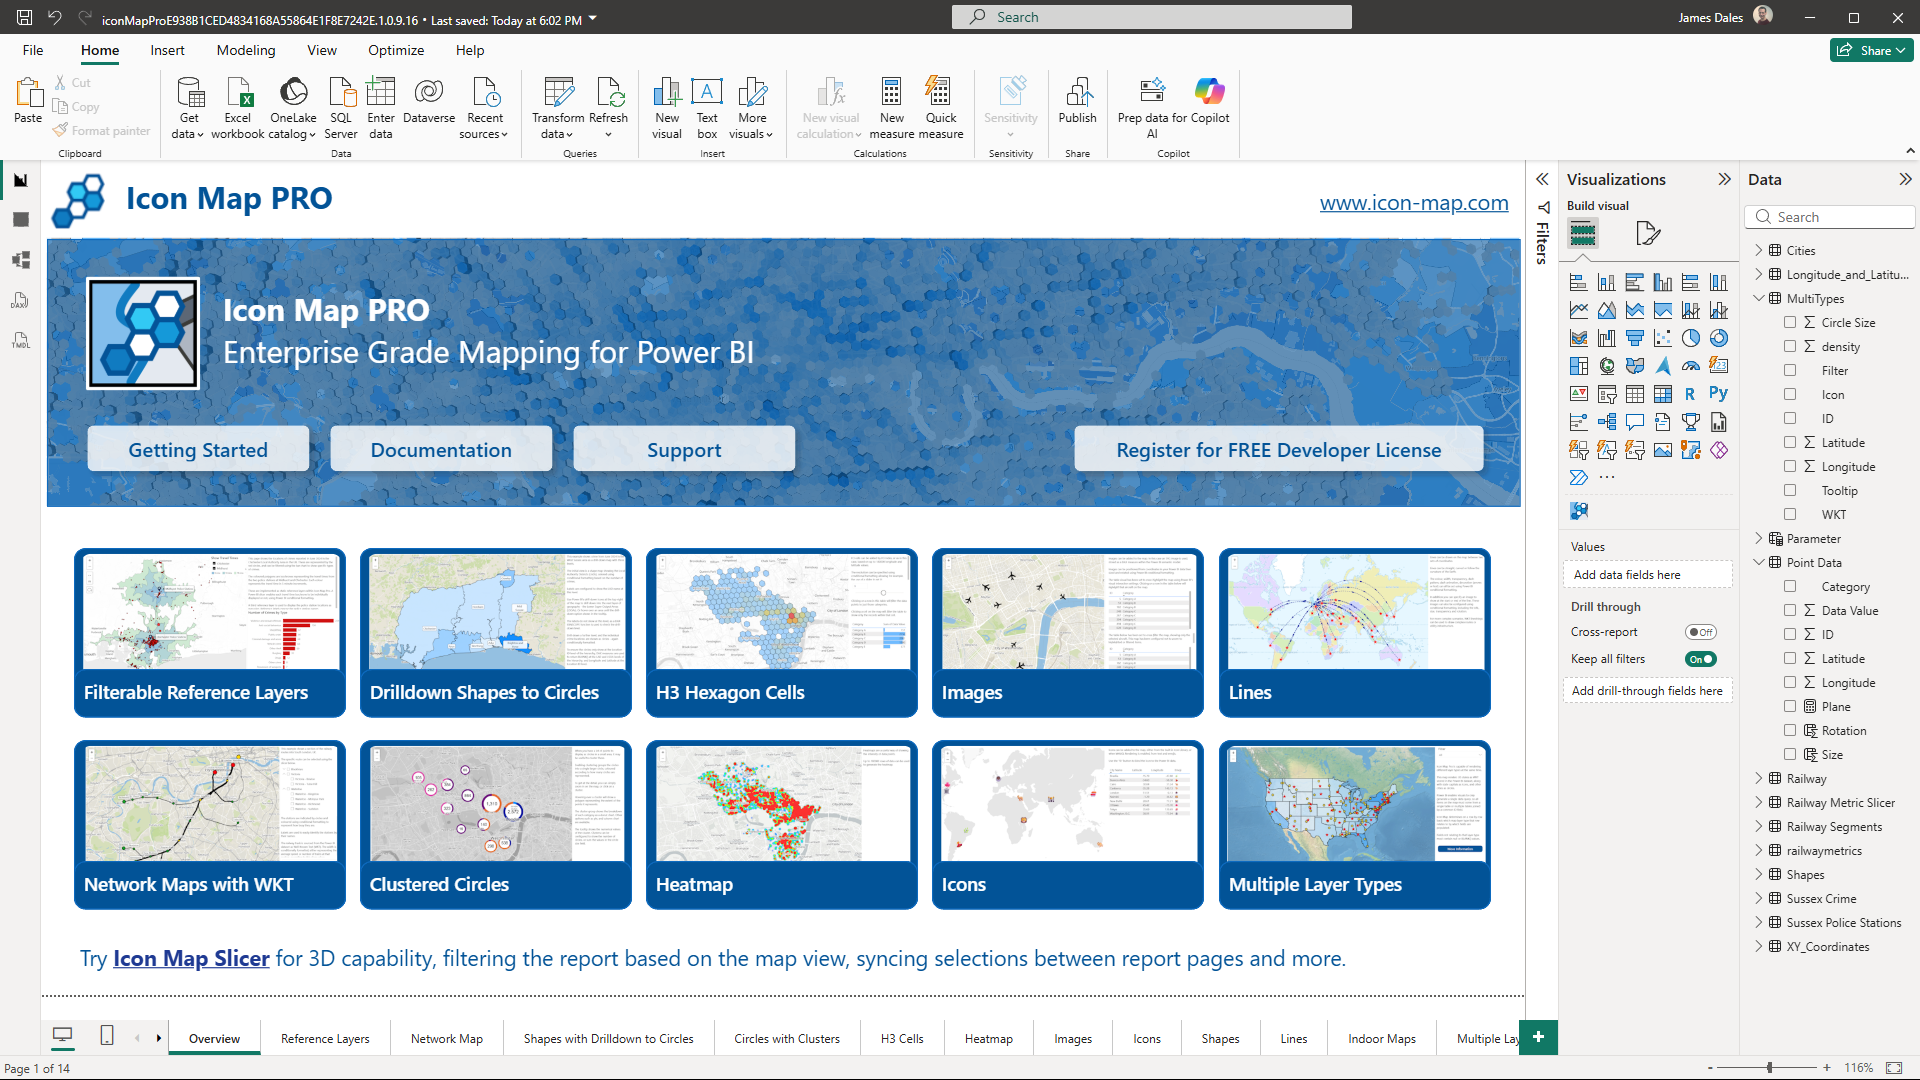Disable the Keep all filters toggle
The height and width of the screenshot is (1080, 1920).
1700,659
